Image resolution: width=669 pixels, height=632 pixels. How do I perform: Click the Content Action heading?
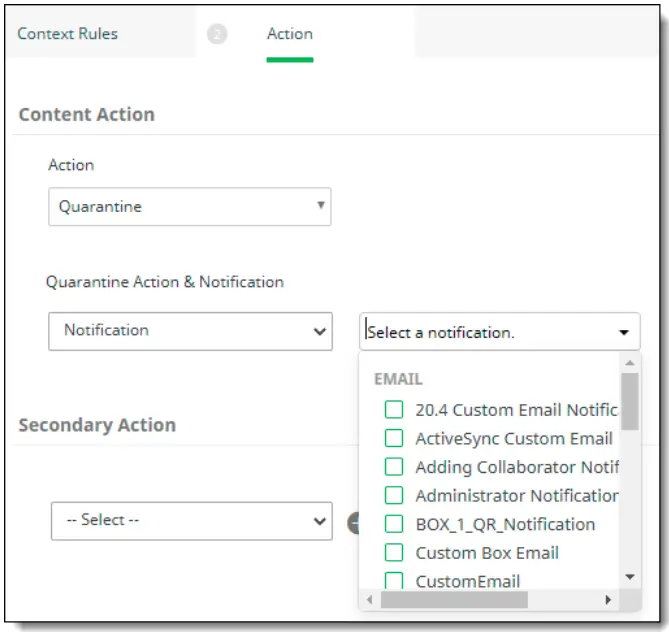click(x=87, y=115)
